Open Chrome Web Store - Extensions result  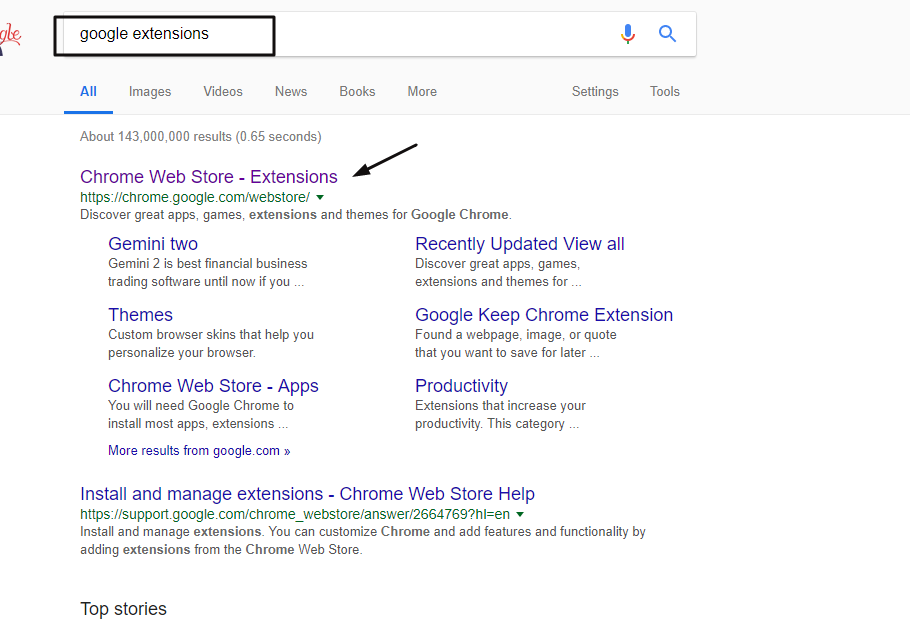208,176
